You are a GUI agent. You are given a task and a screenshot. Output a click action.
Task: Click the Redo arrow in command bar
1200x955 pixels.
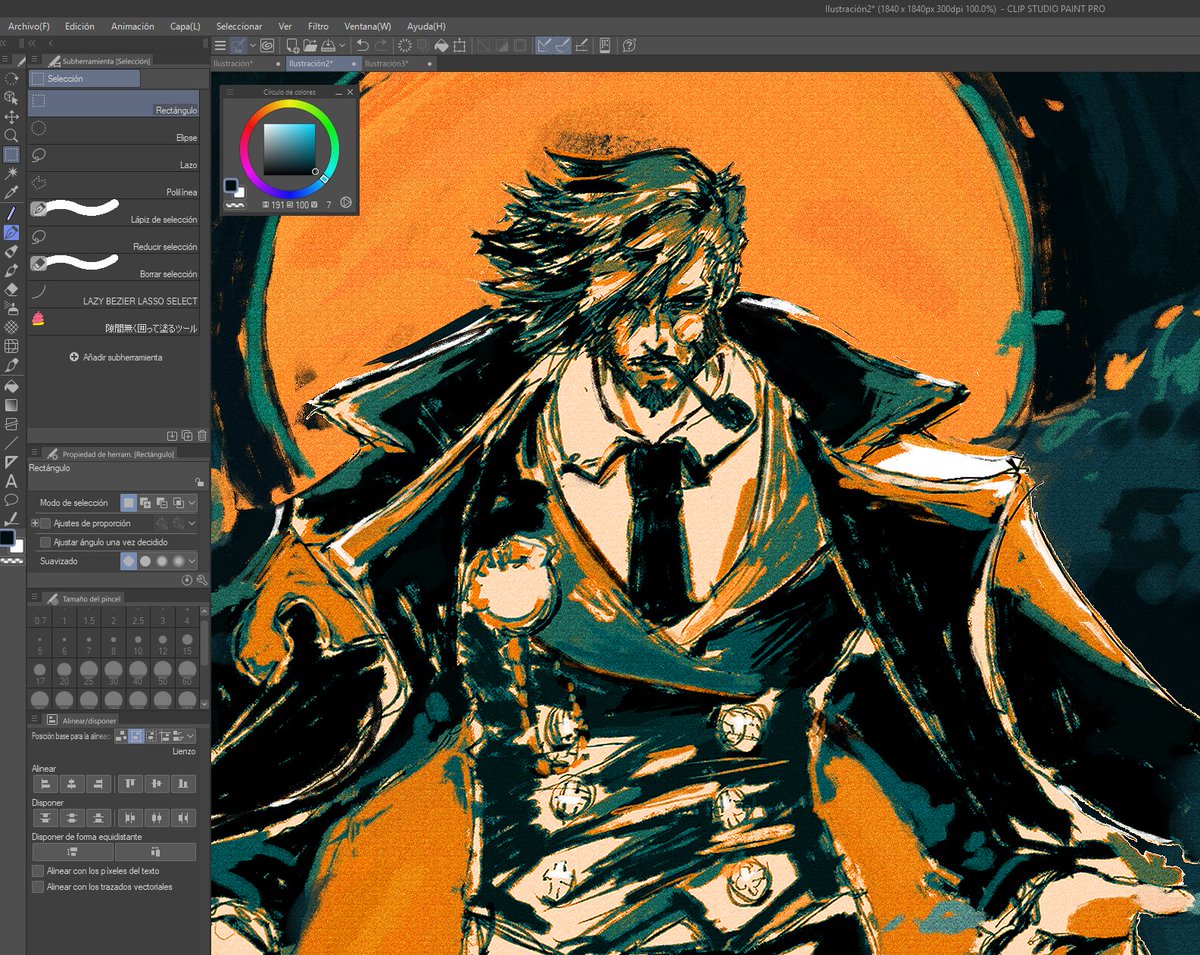380,45
